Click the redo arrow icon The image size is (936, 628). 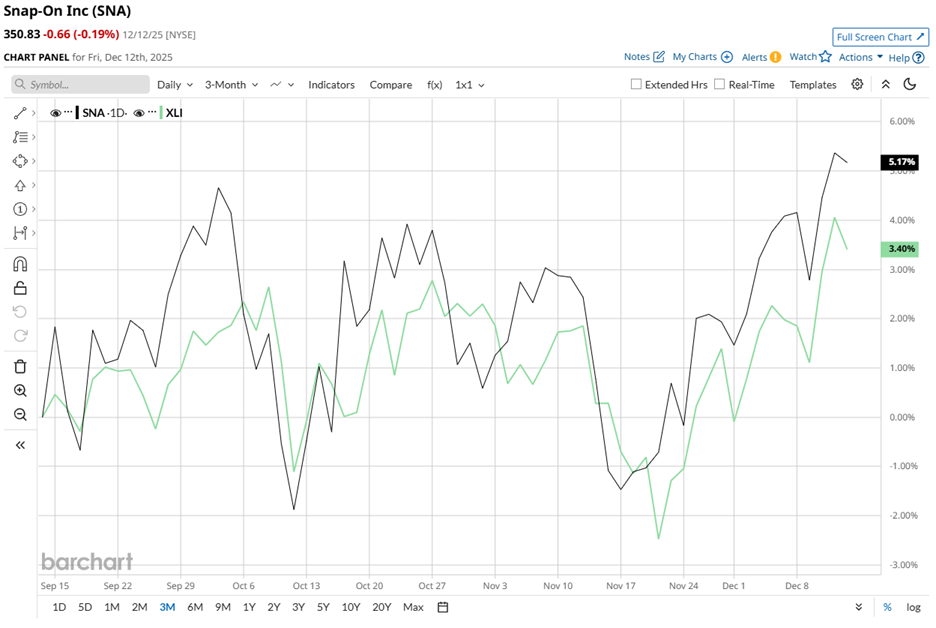[20, 335]
